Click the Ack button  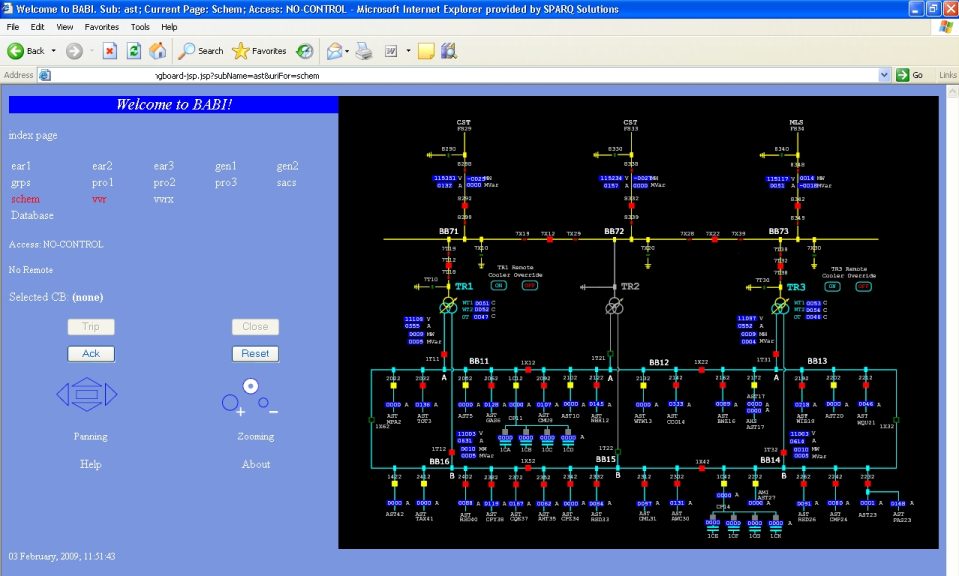(x=91, y=353)
